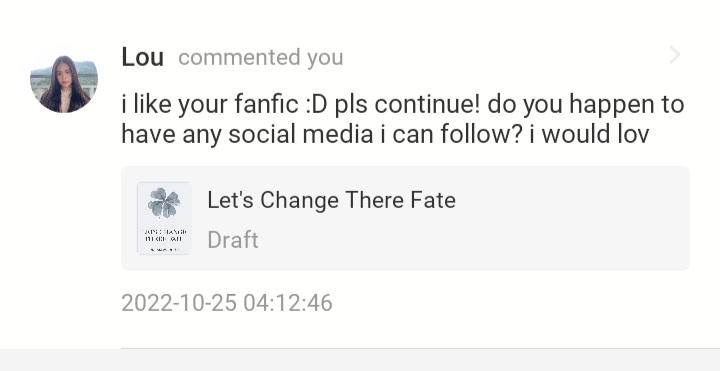Tap the comment line 'have any social media'
The image size is (720, 371).
pos(385,135)
